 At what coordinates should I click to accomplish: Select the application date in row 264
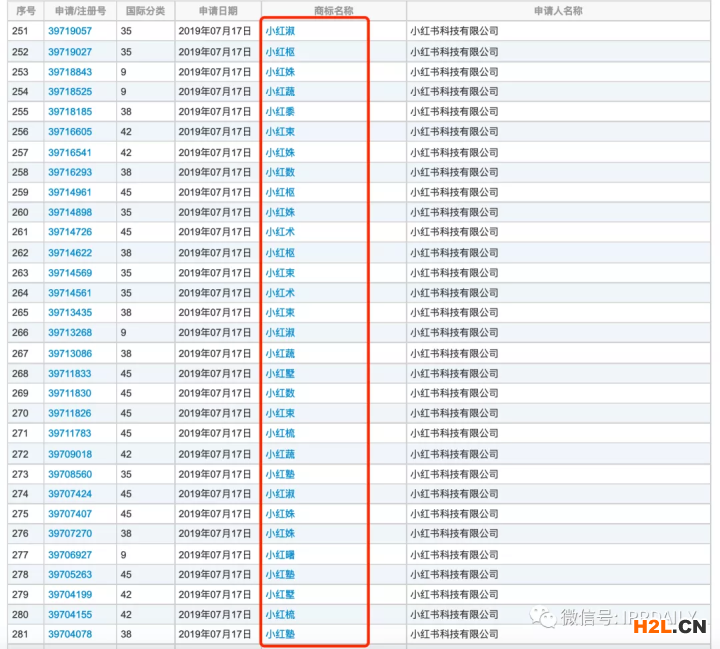[x=215, y=293]
